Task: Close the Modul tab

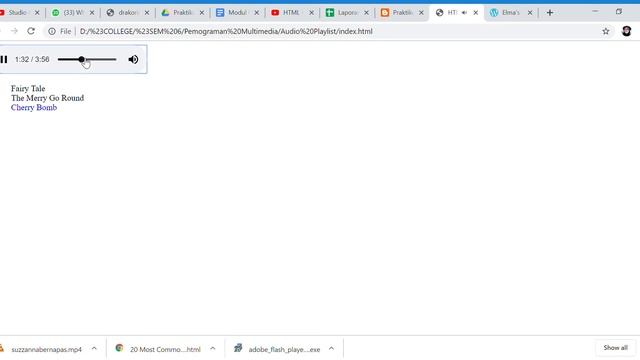Action: click(x=257, y=13)
